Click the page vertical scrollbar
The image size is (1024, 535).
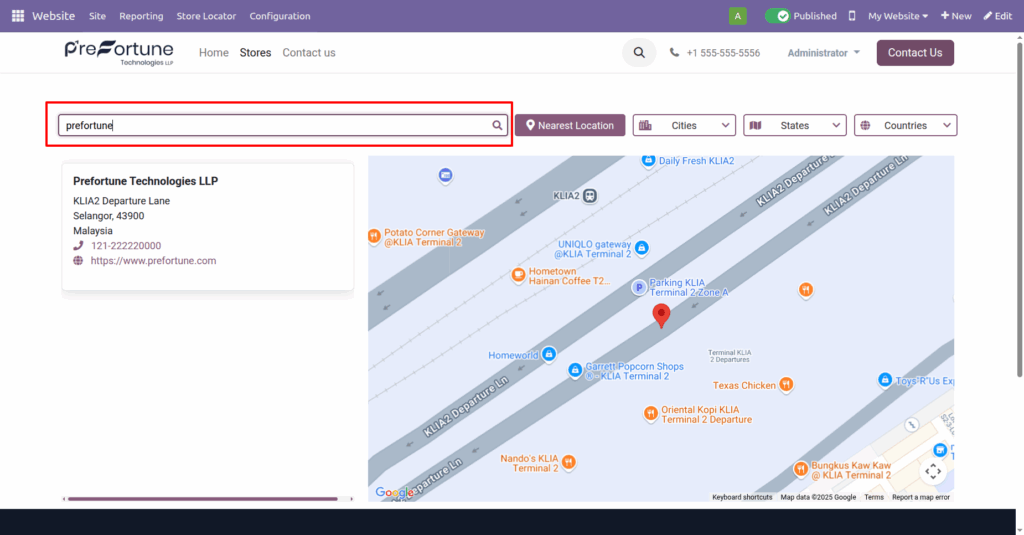click(x=1019, y=209)
